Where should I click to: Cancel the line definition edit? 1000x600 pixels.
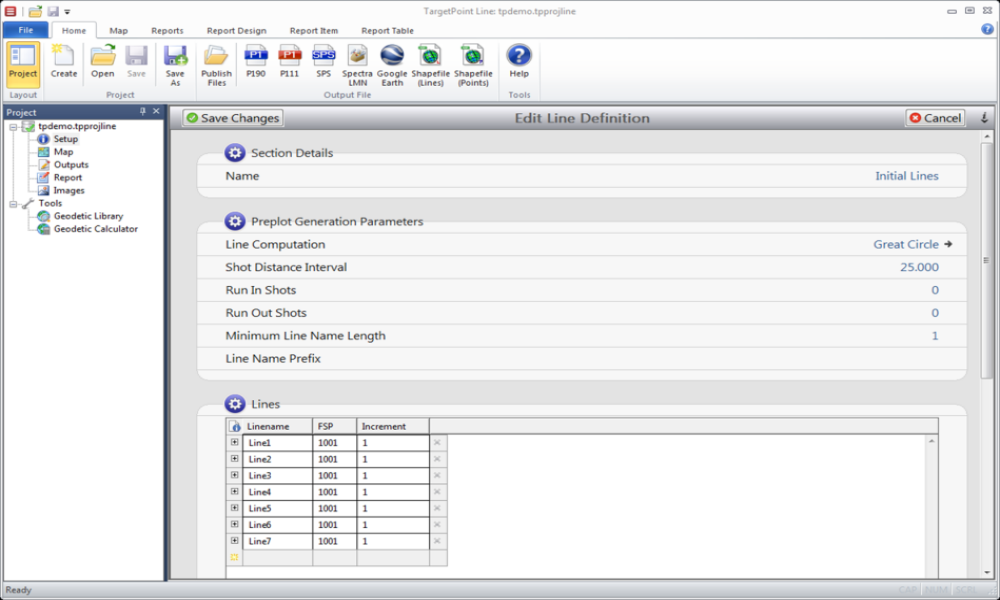click(x=934, y=118)
